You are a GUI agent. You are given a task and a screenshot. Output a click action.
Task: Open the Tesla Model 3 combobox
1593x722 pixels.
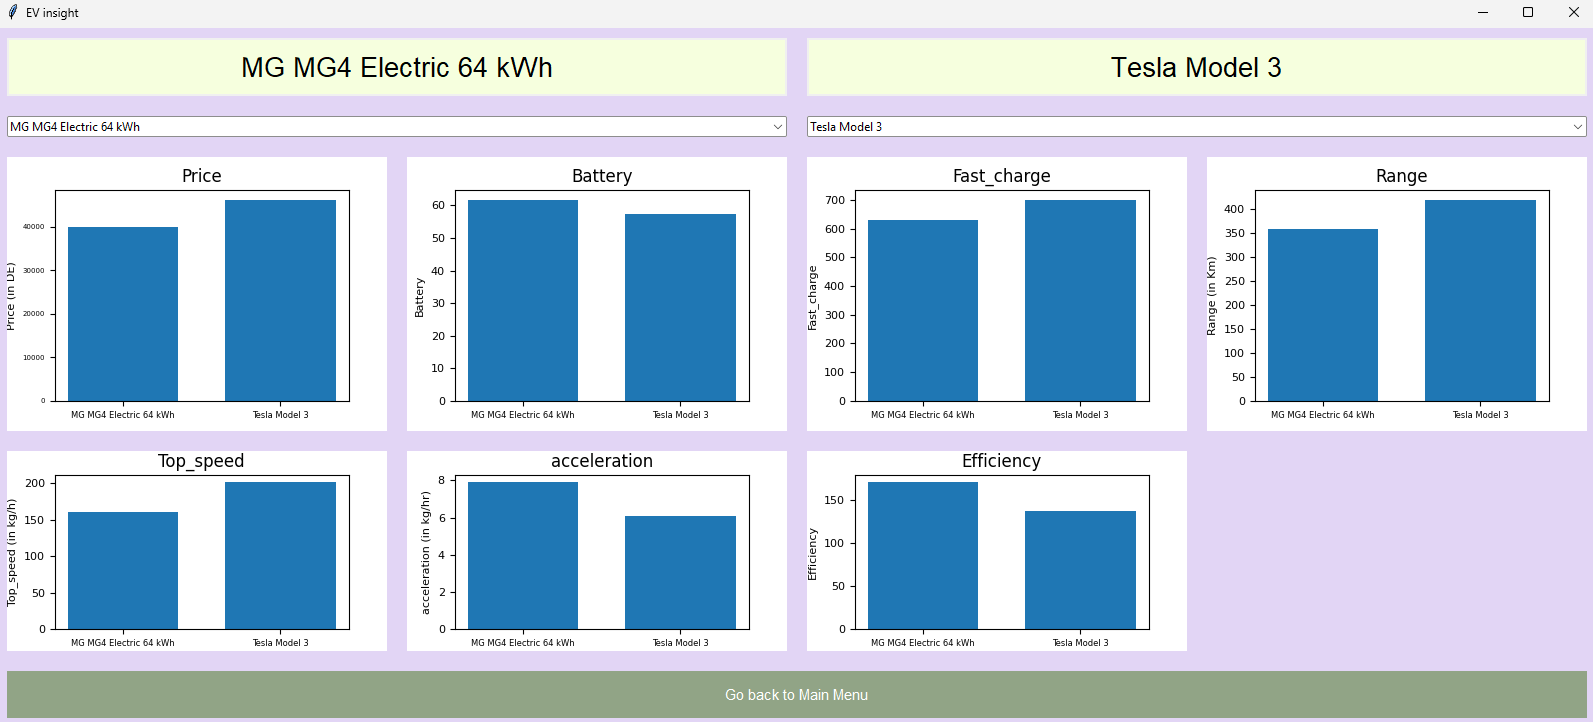point(1197,127)
